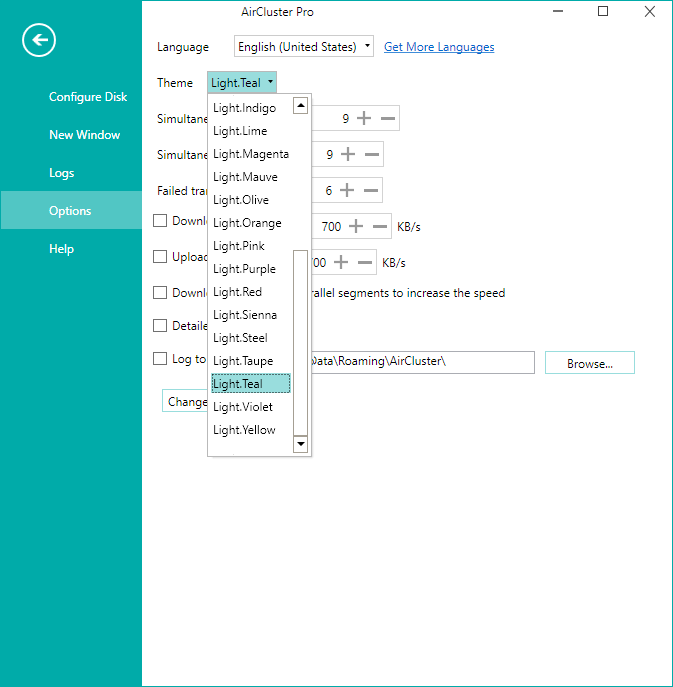Pick the Light.Yellow theme
673x687 pixels.
click(x=251, y=430)
